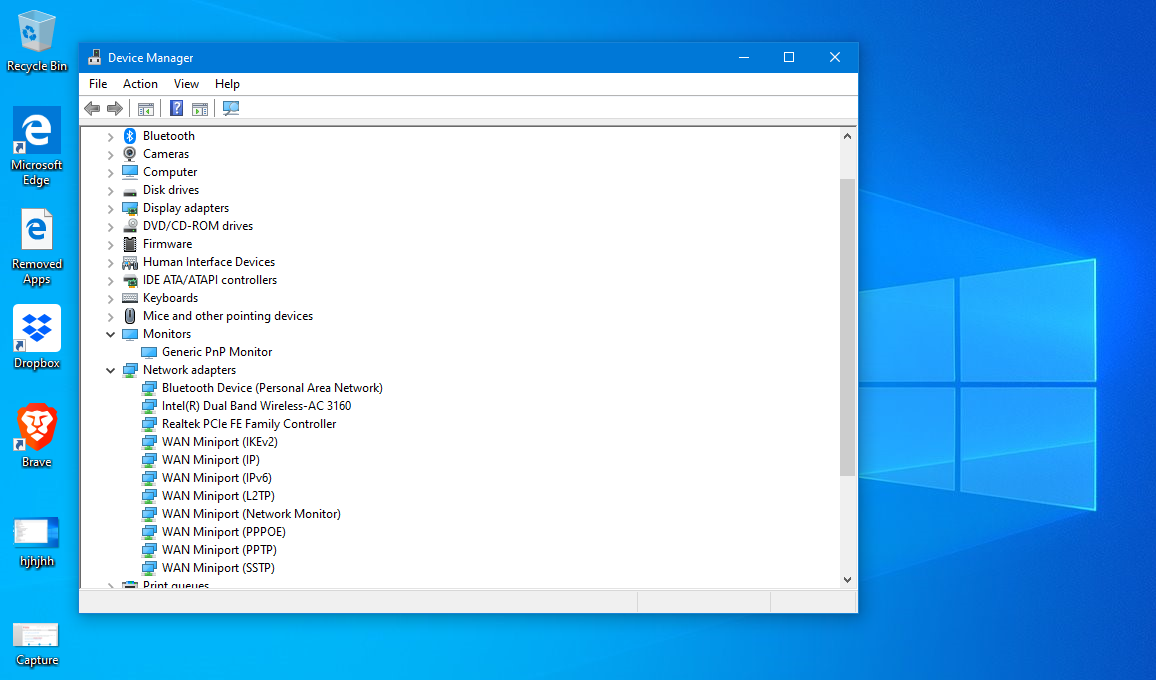Open the View menu

coord(187,84)
